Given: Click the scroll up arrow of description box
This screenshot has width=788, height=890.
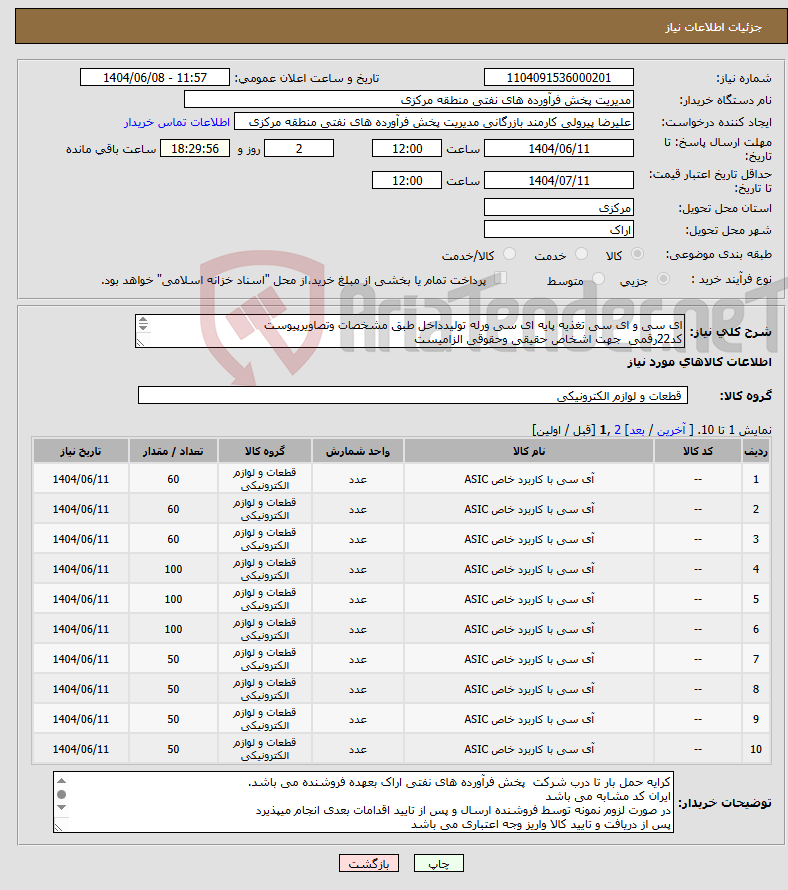Looking at the screenshot, I should tap(143, 320).
